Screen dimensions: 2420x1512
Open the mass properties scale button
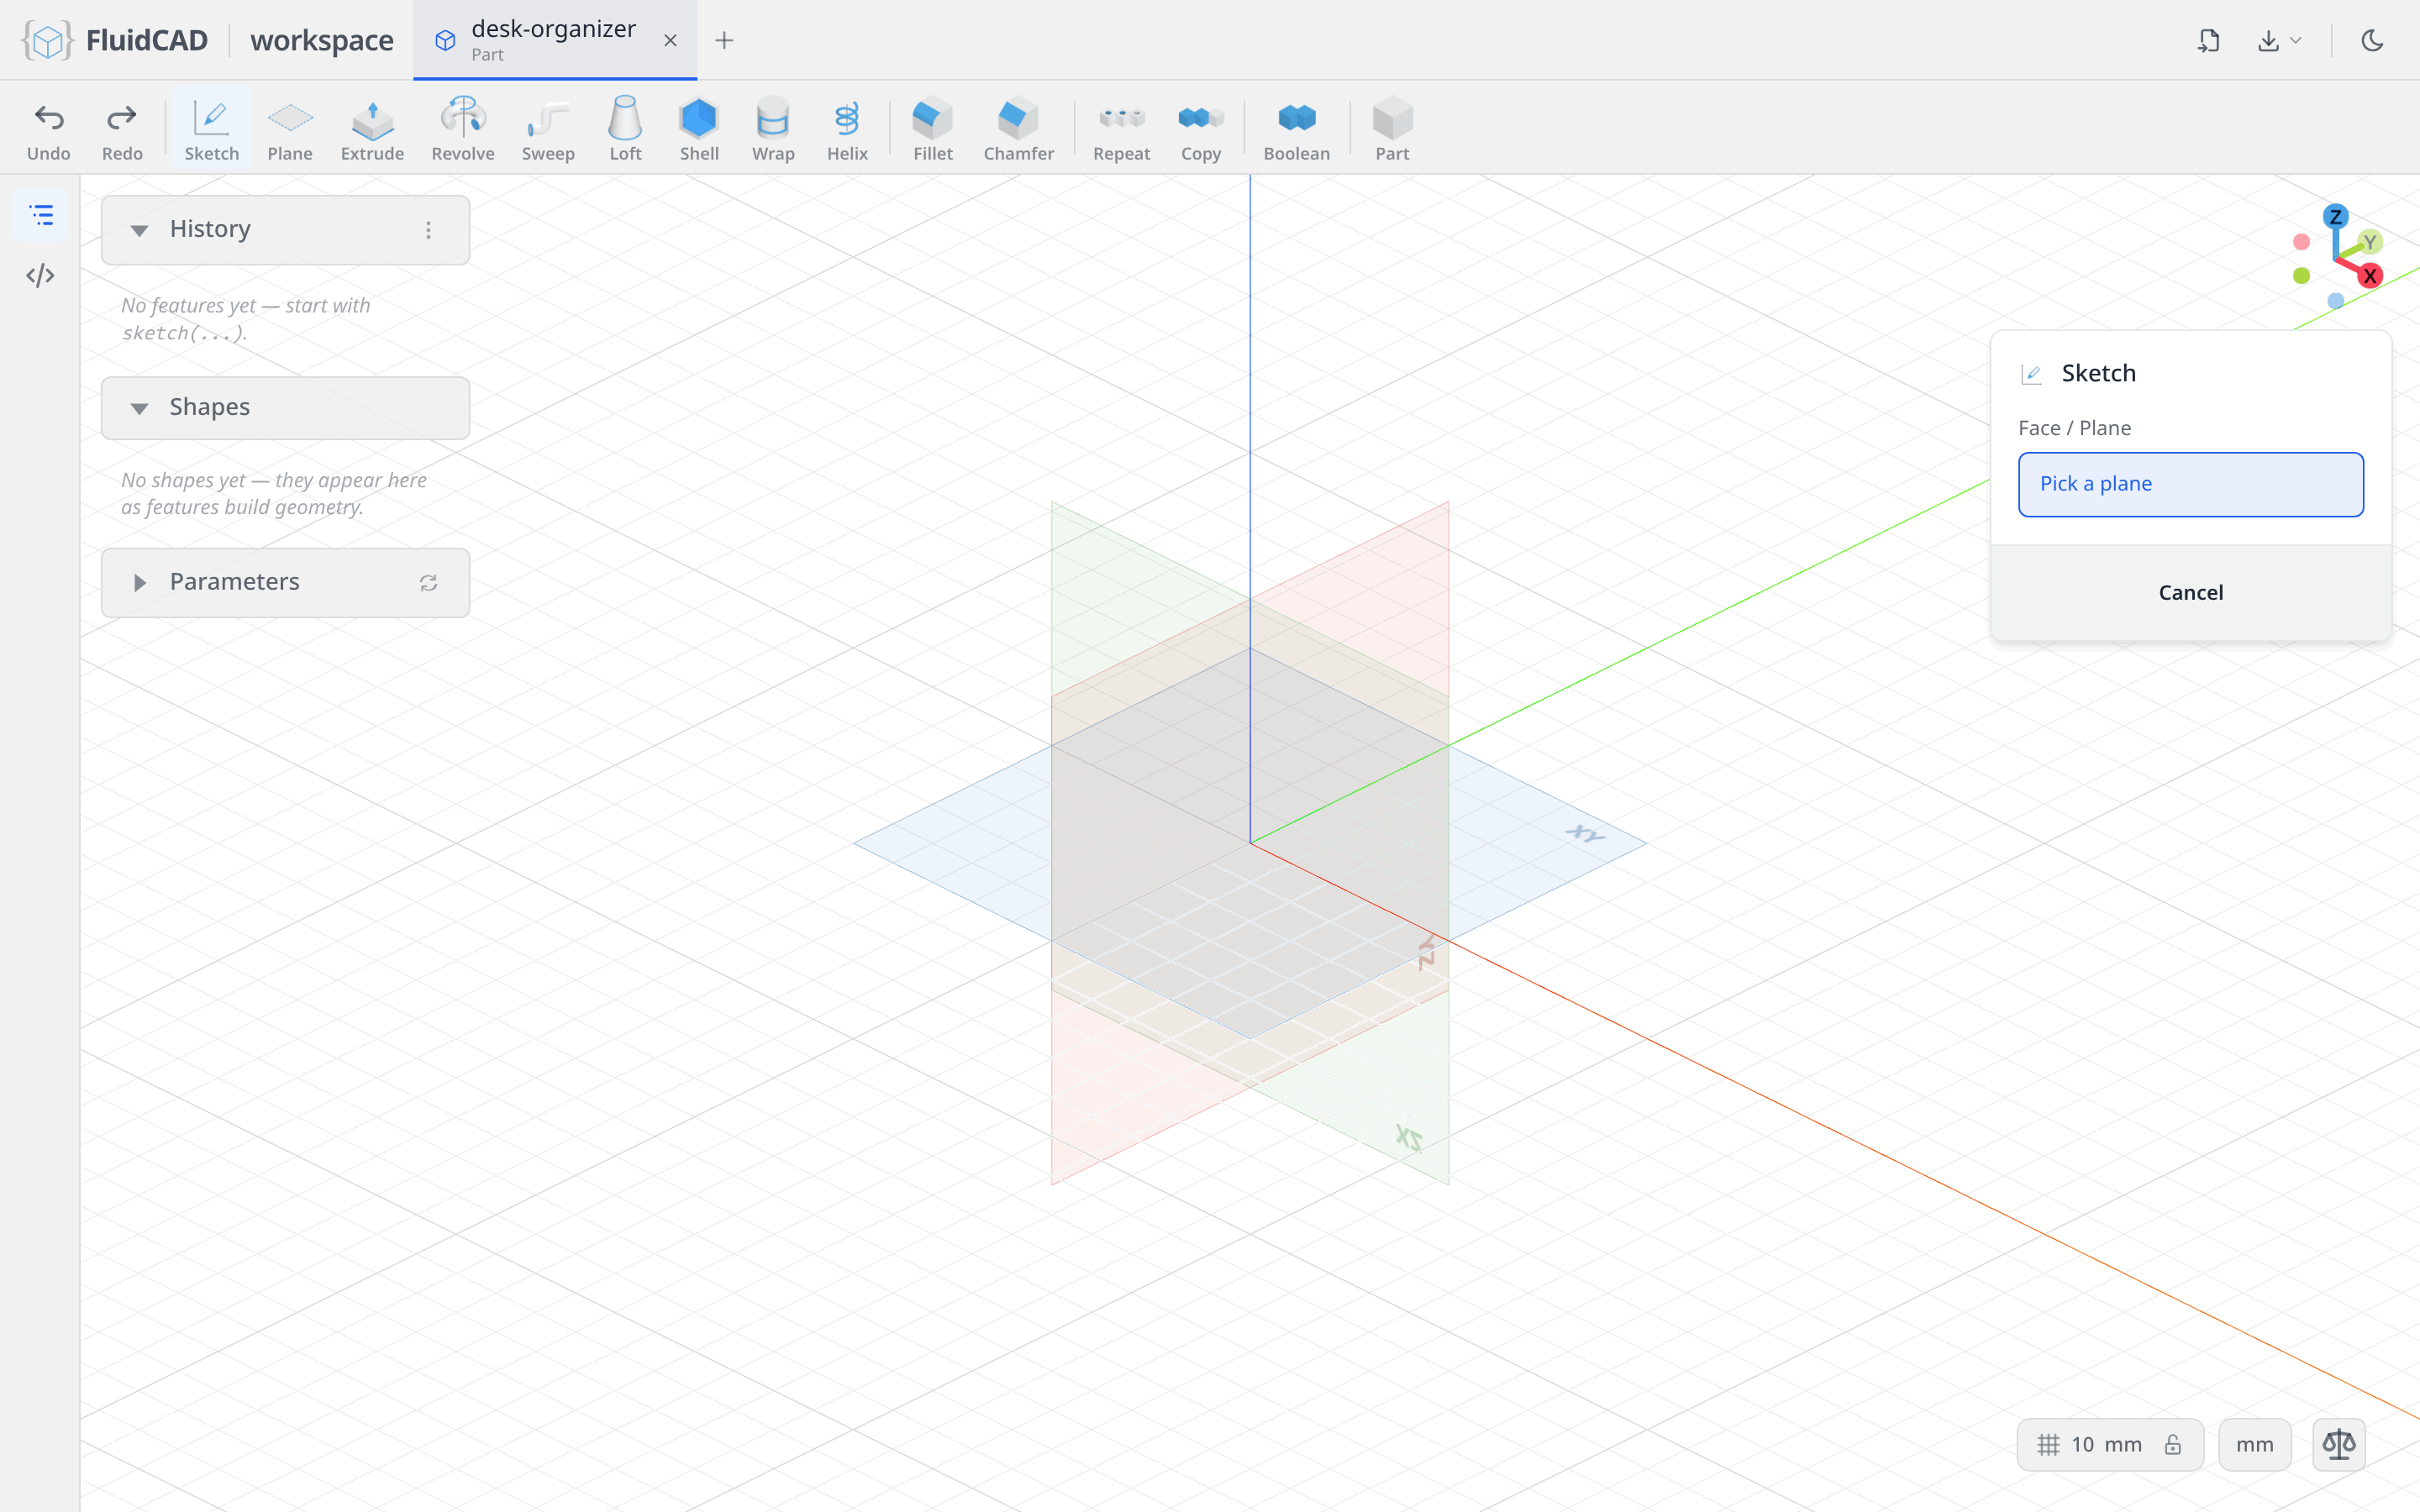(x=2338, y=1444)
